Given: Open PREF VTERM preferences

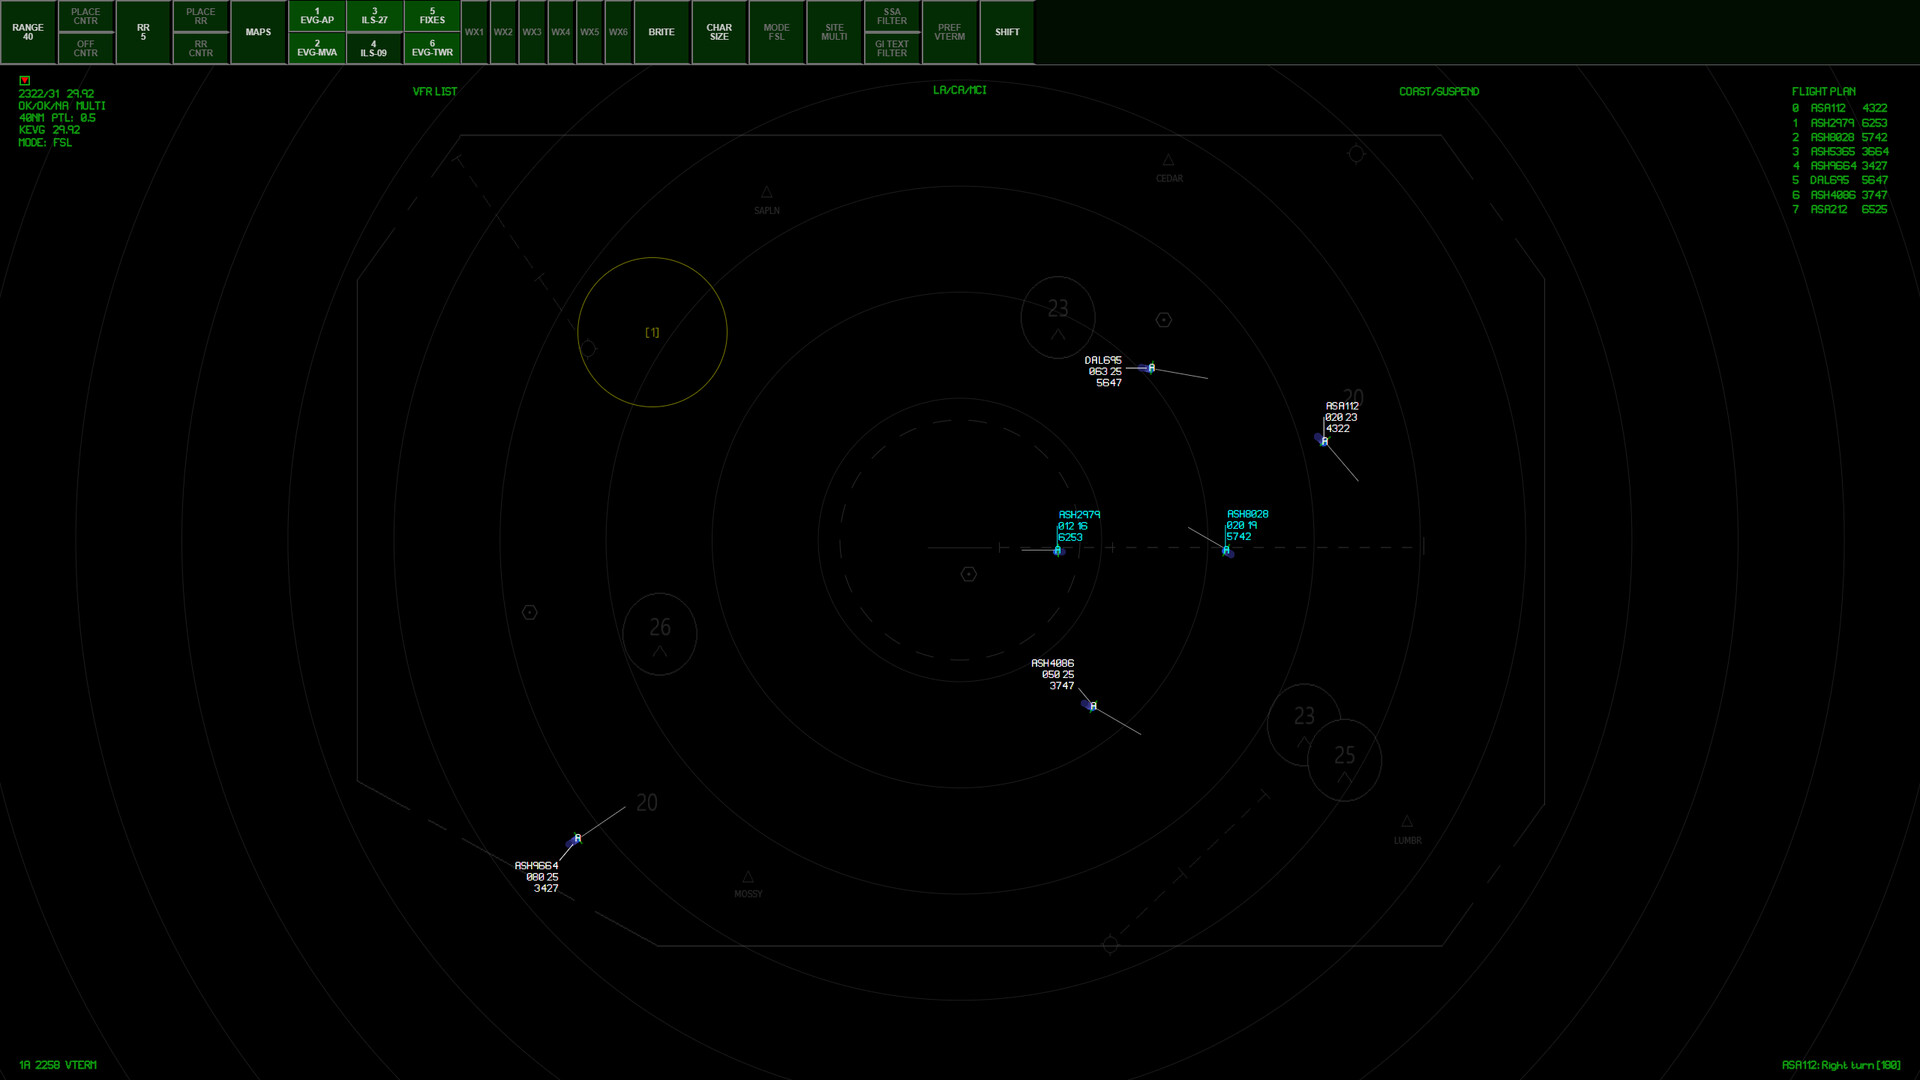Looking at the screenshot, I should point(949,32).
